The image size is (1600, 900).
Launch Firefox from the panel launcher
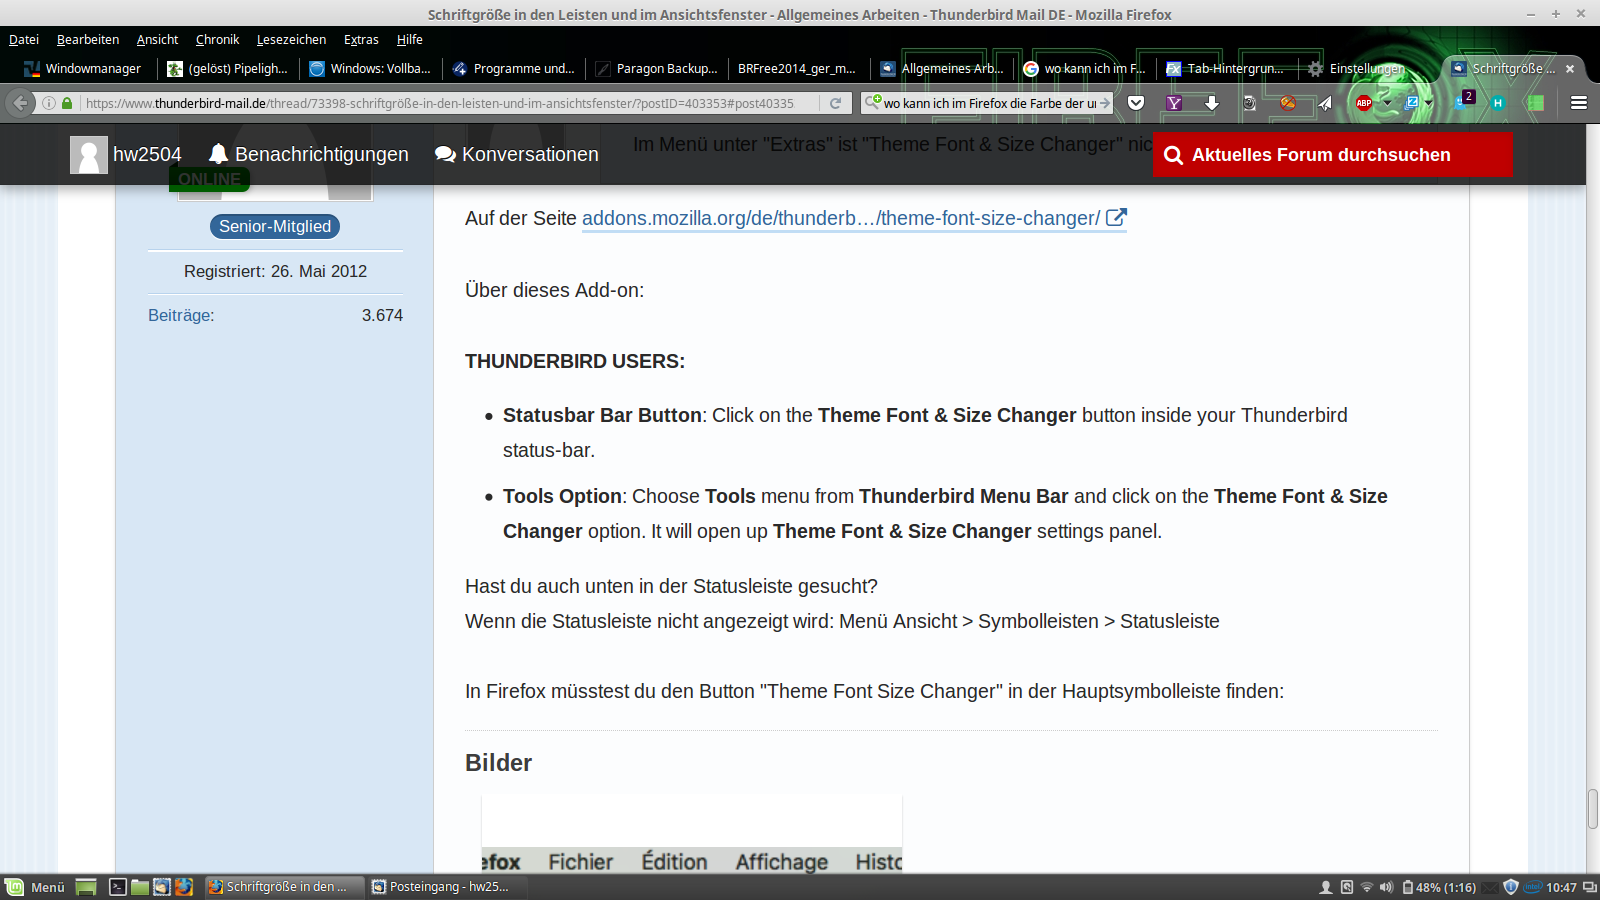tap(184, 887)
